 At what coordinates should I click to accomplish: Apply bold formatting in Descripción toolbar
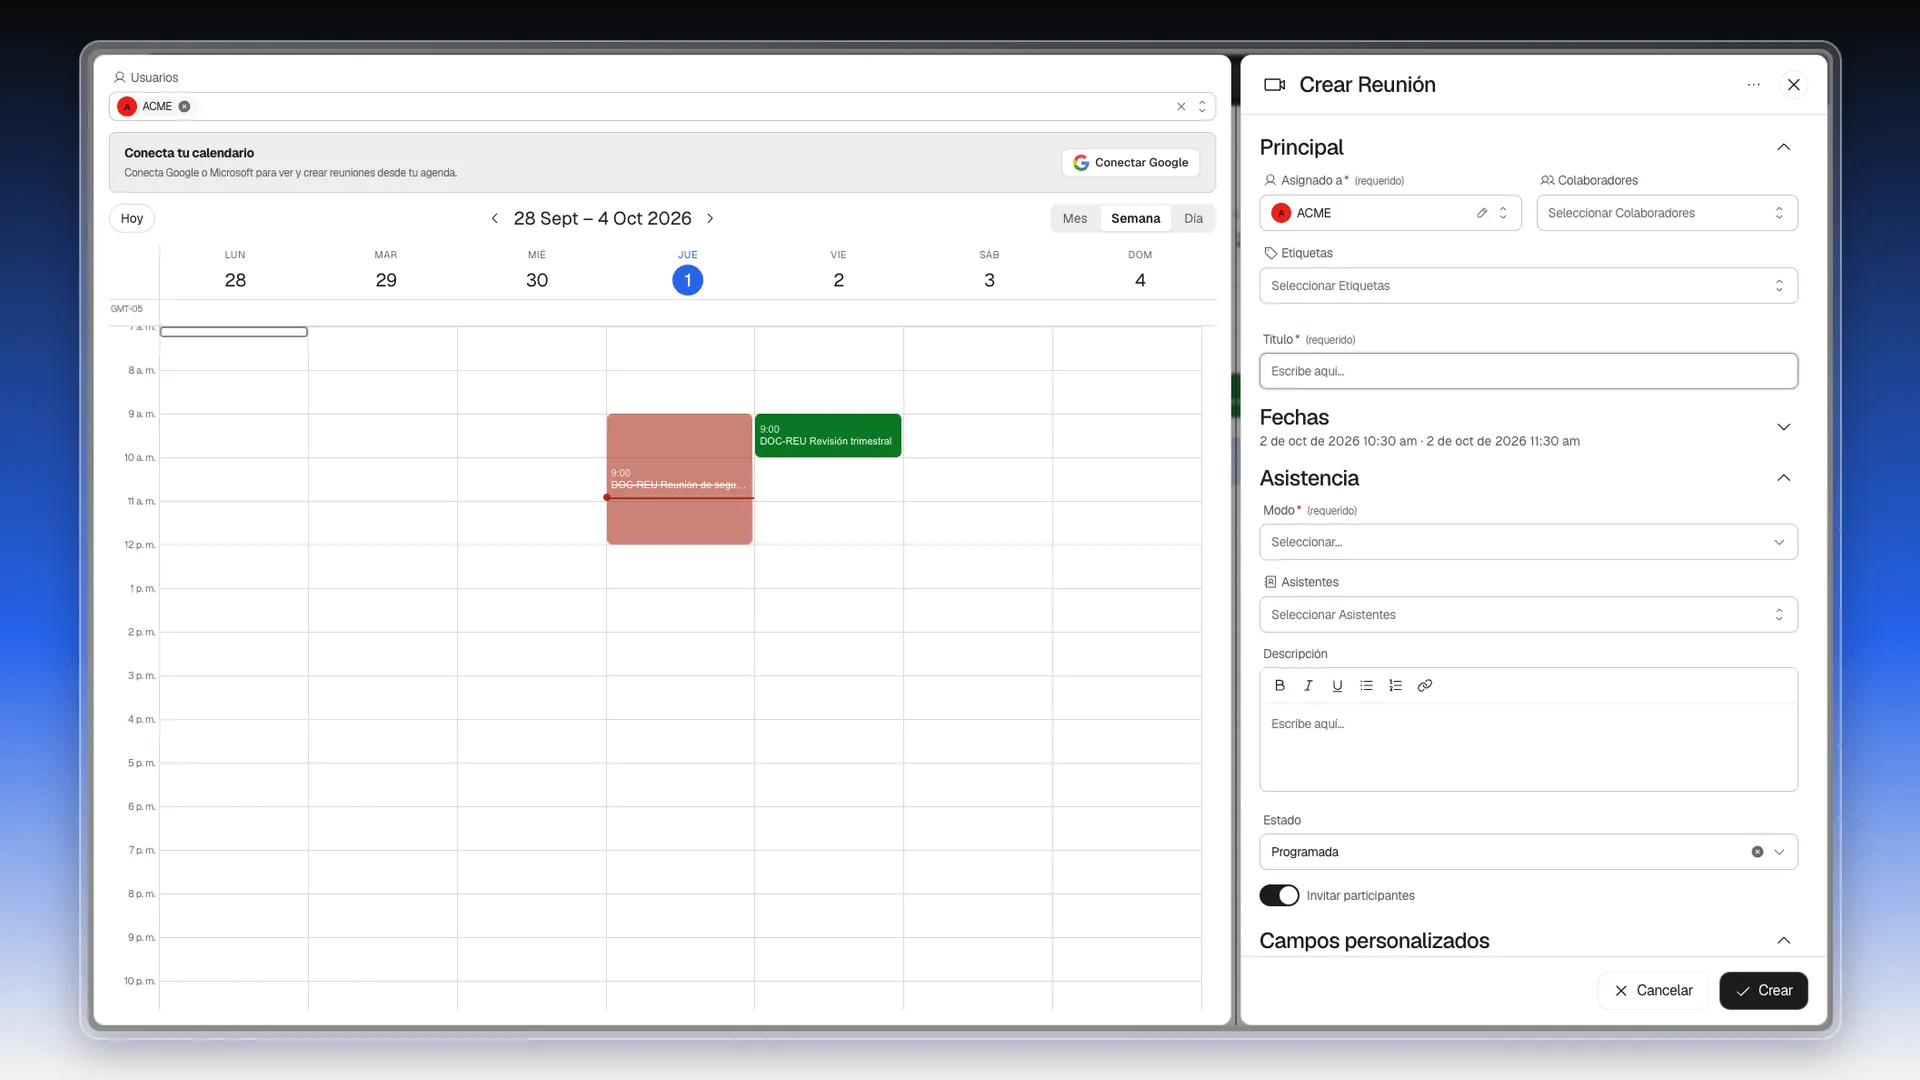point(1279,686)
